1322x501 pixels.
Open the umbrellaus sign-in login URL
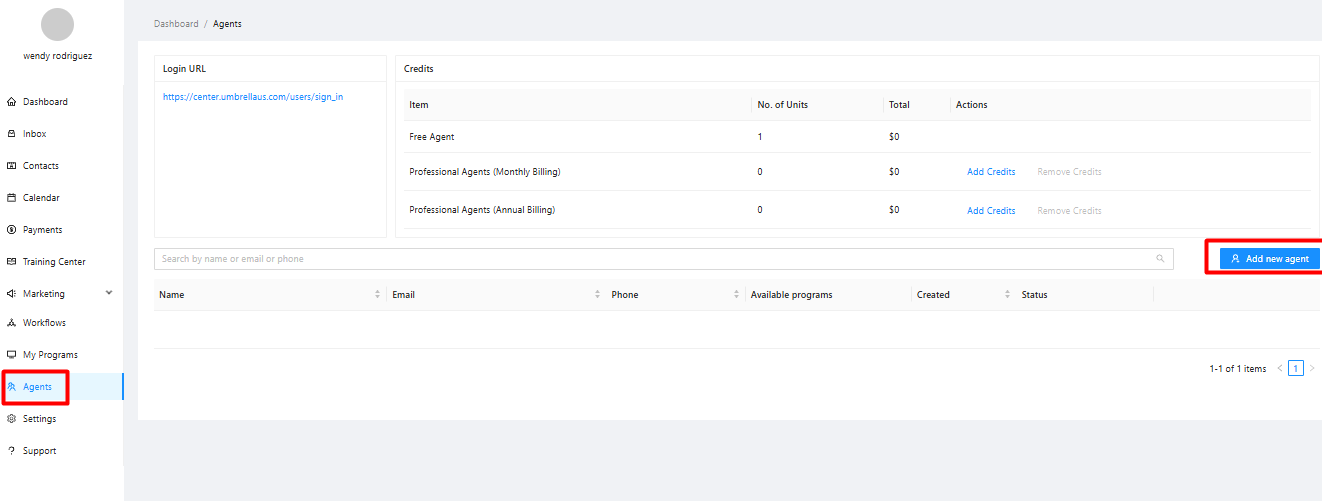coord(252,97)
